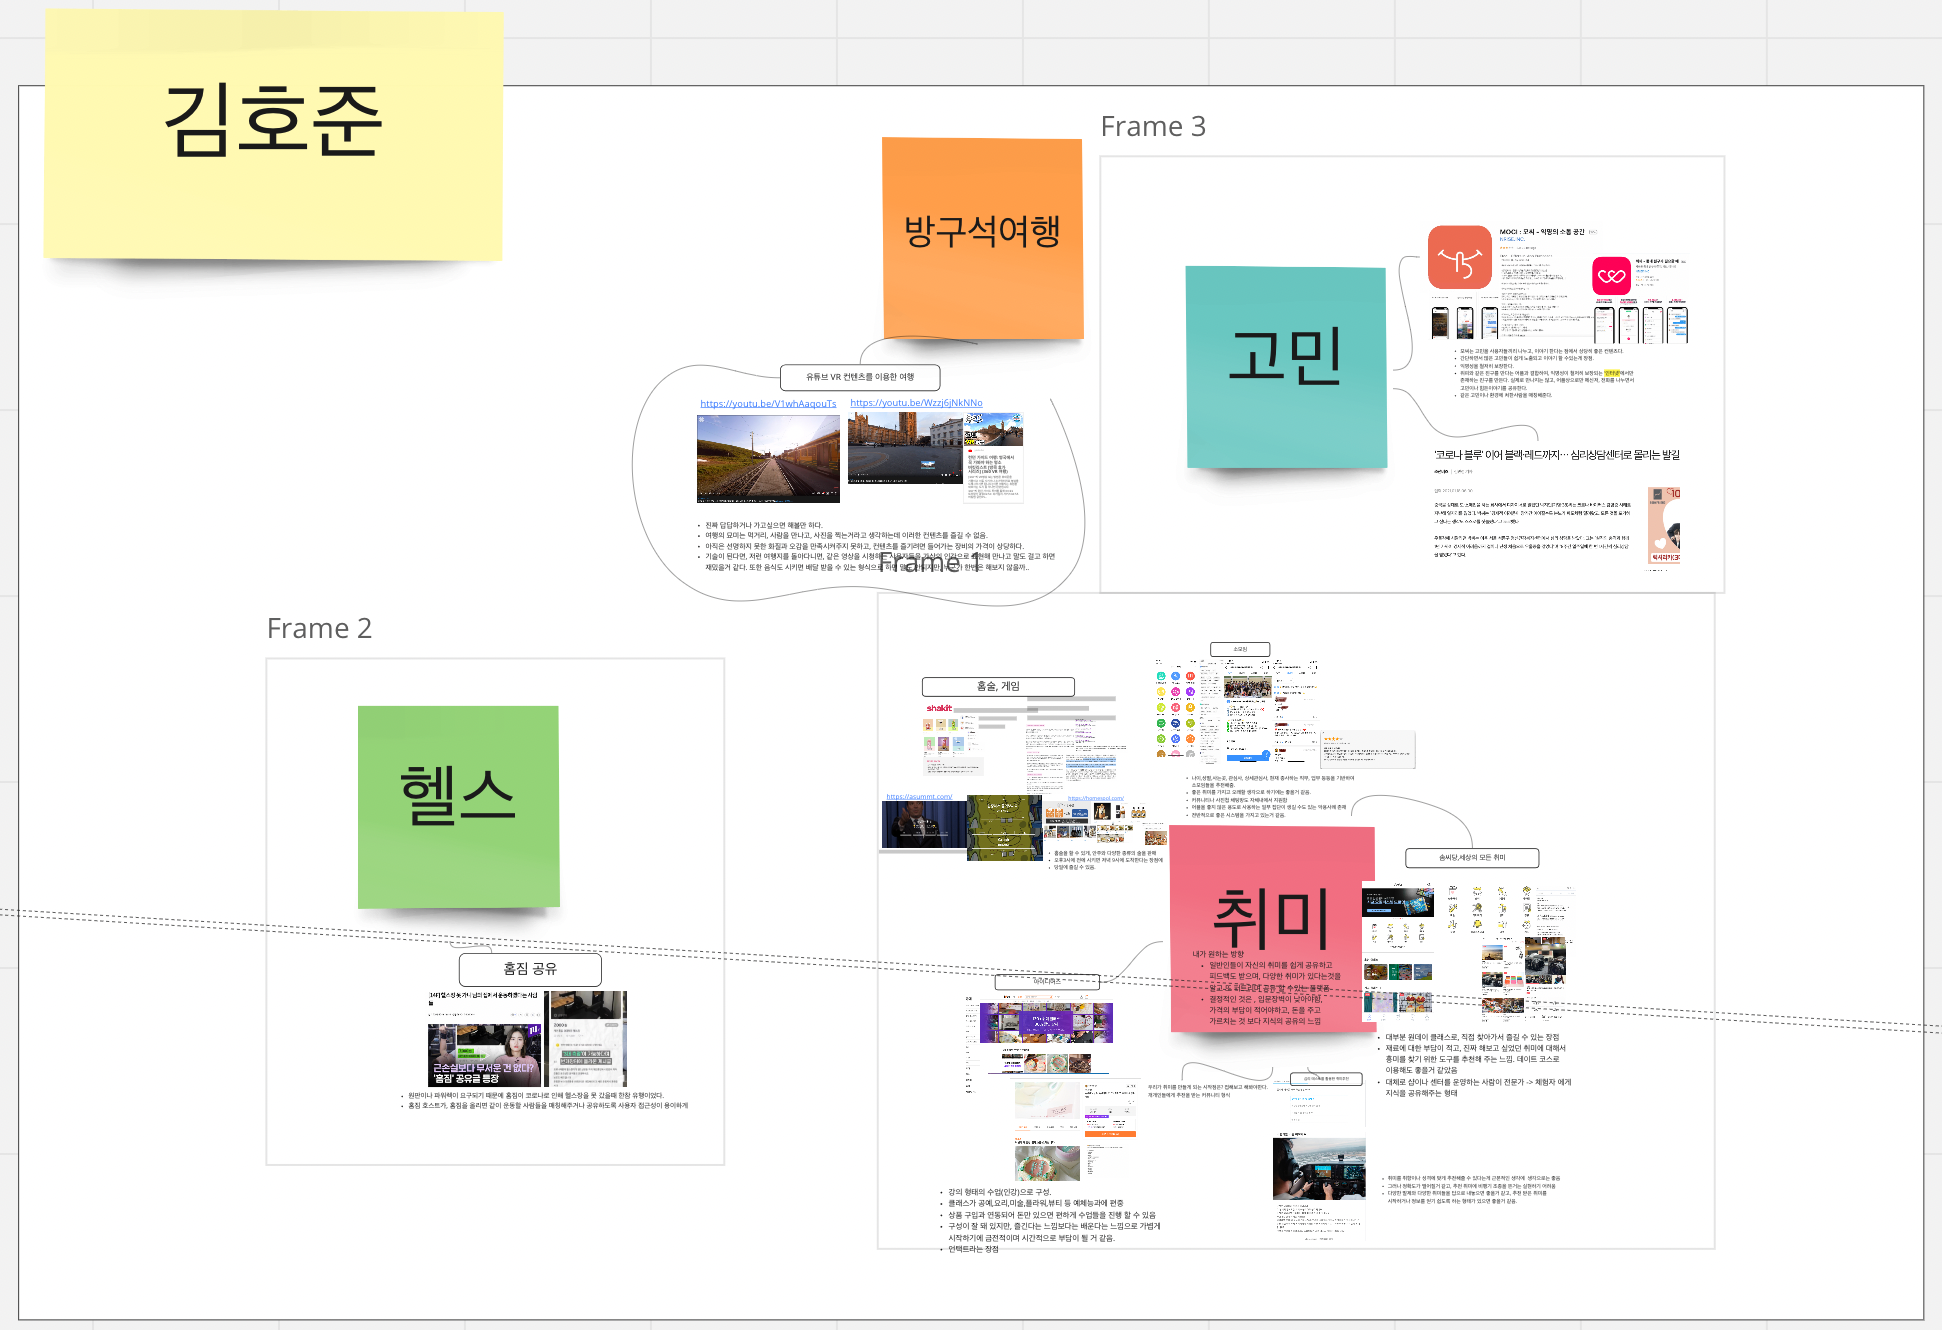
Task: Click the pink heart-infinity app icon
Action: [1611, 276]
